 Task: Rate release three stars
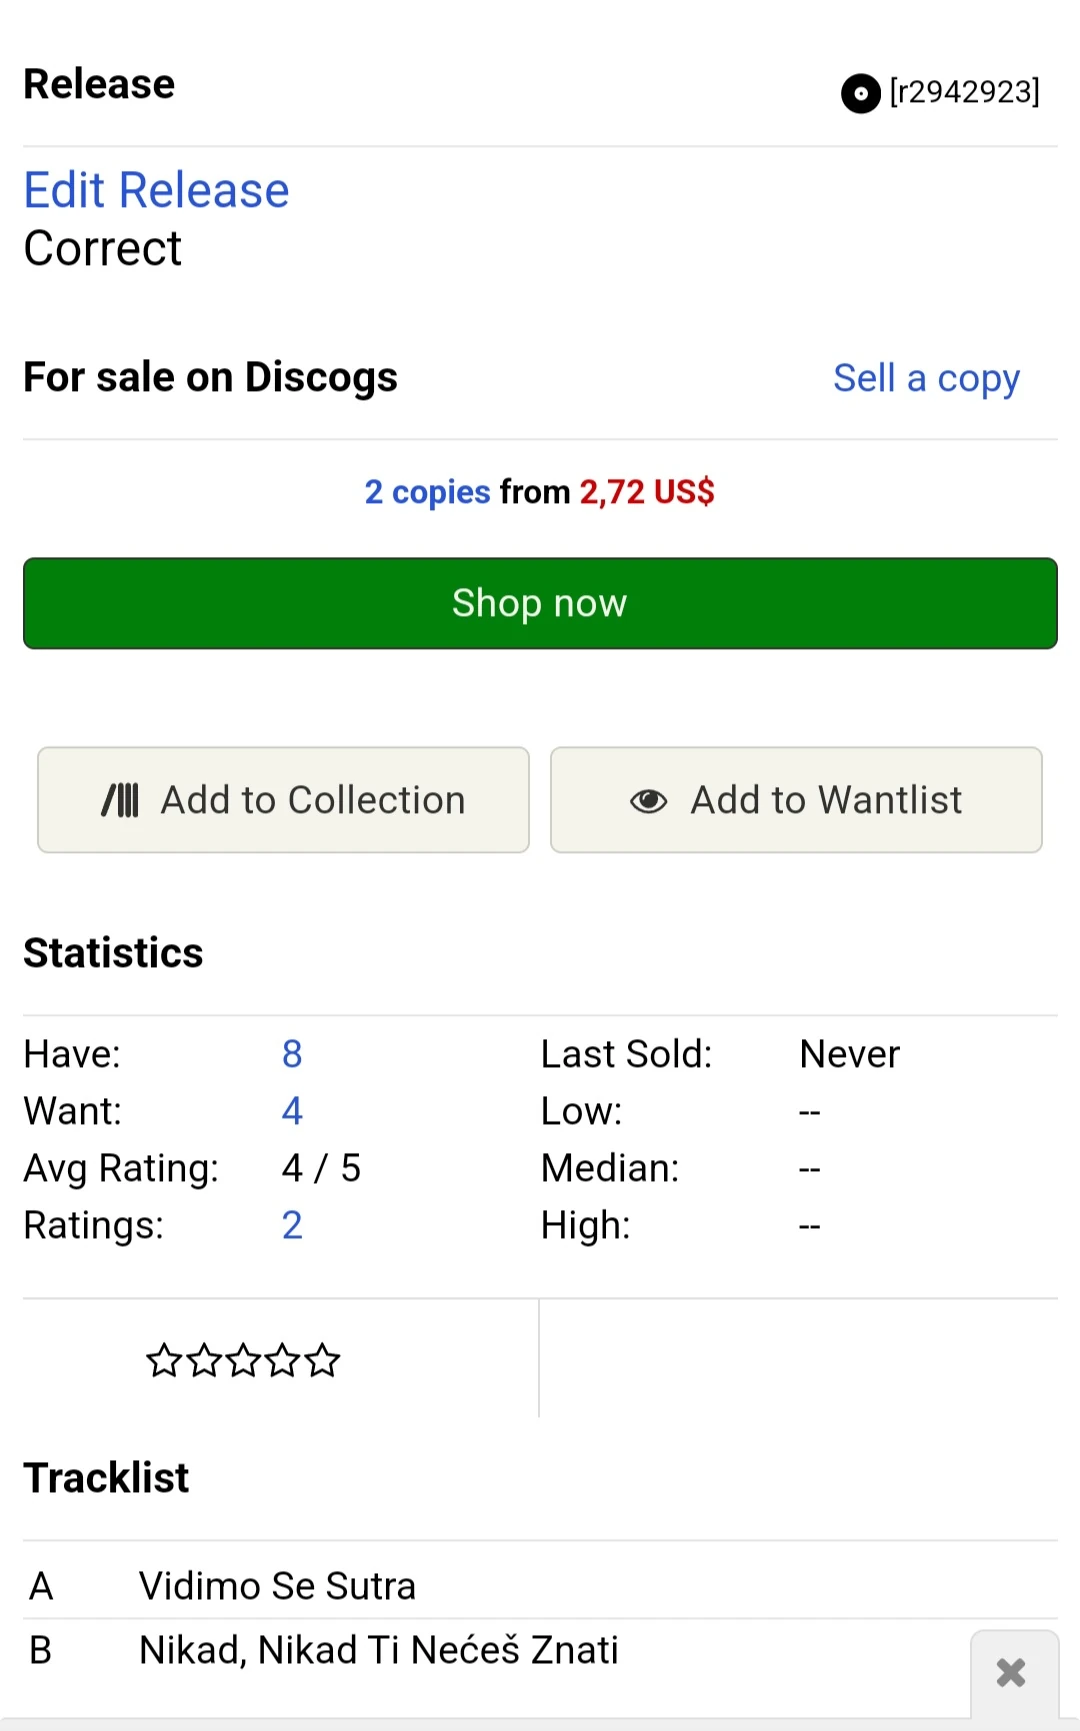[x=243, y=1361]
